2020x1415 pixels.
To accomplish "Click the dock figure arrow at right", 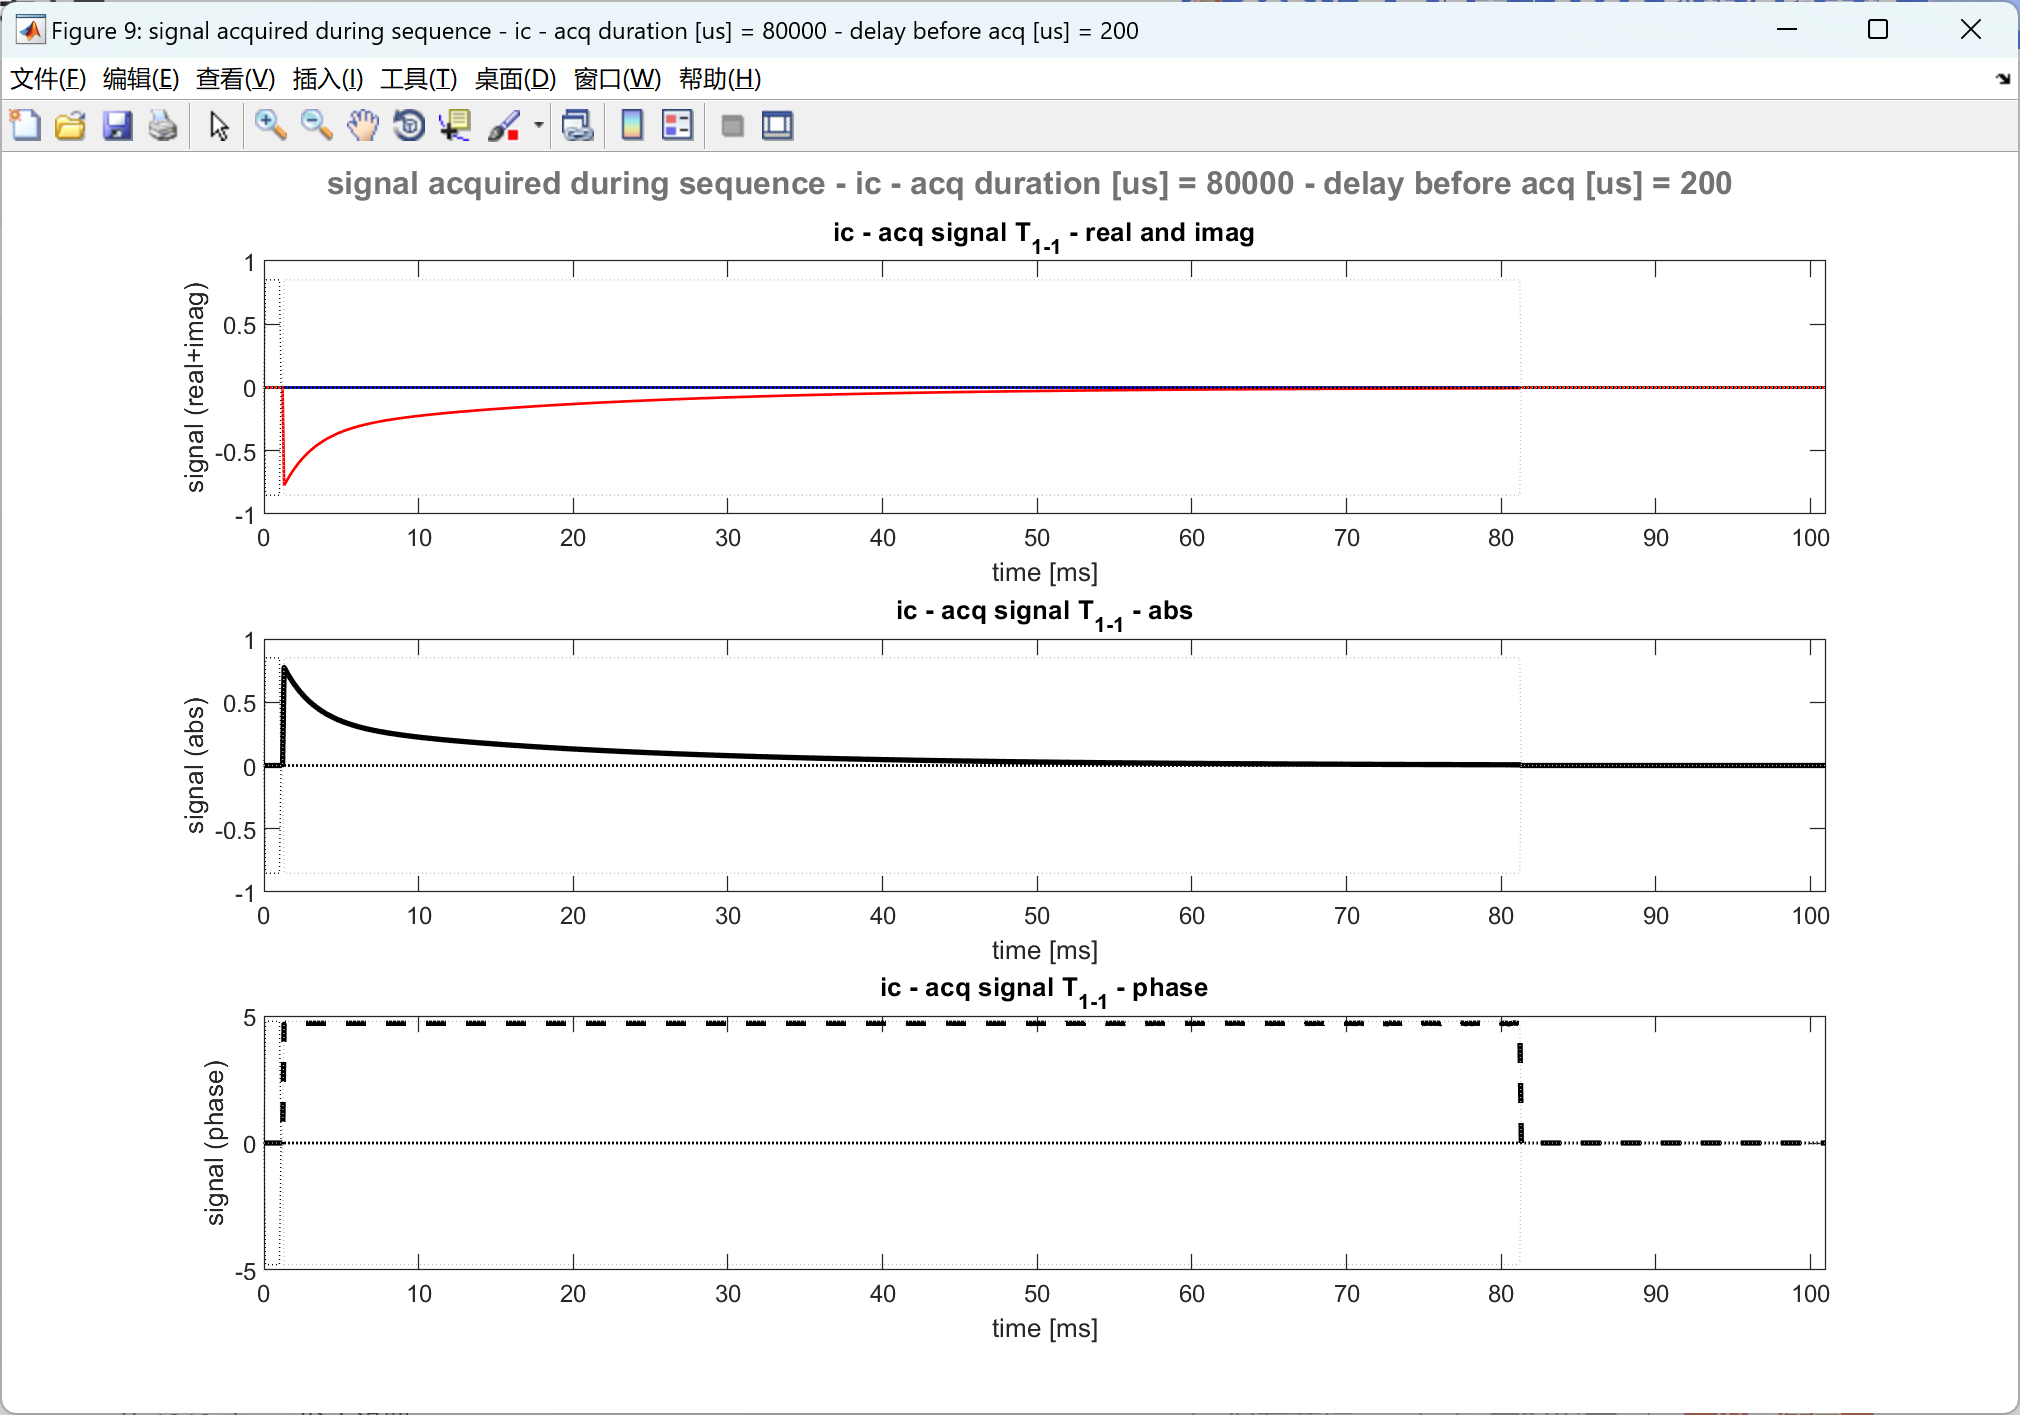I will 2002,79.
